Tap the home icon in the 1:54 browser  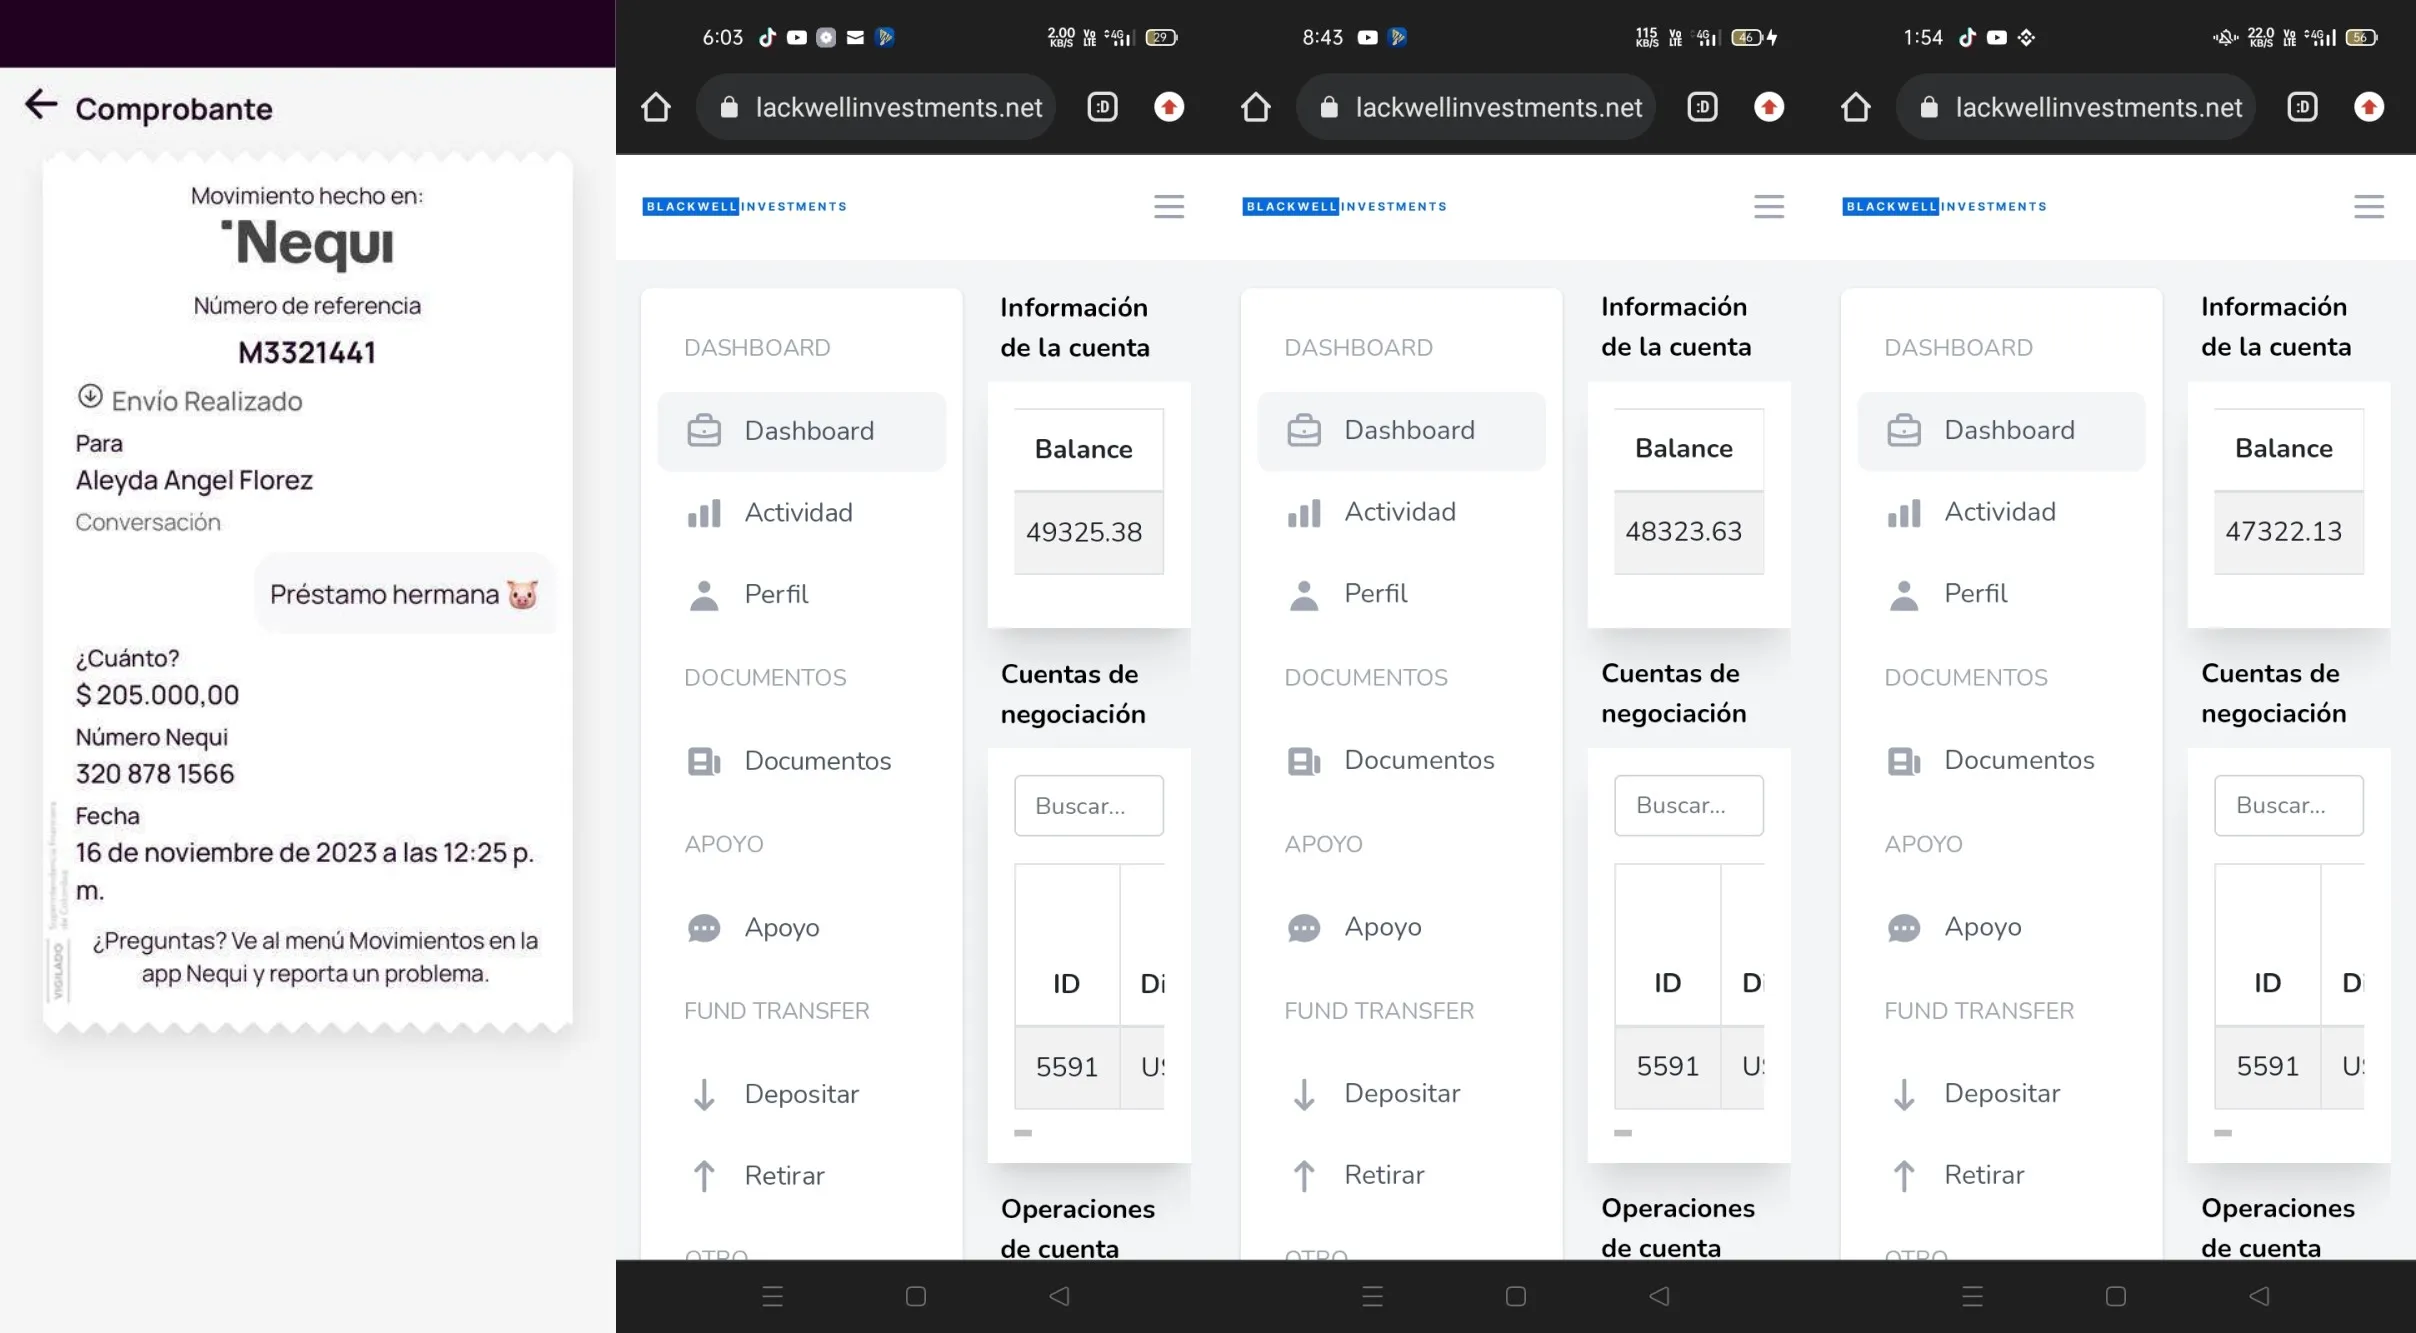pos(1856,107)
